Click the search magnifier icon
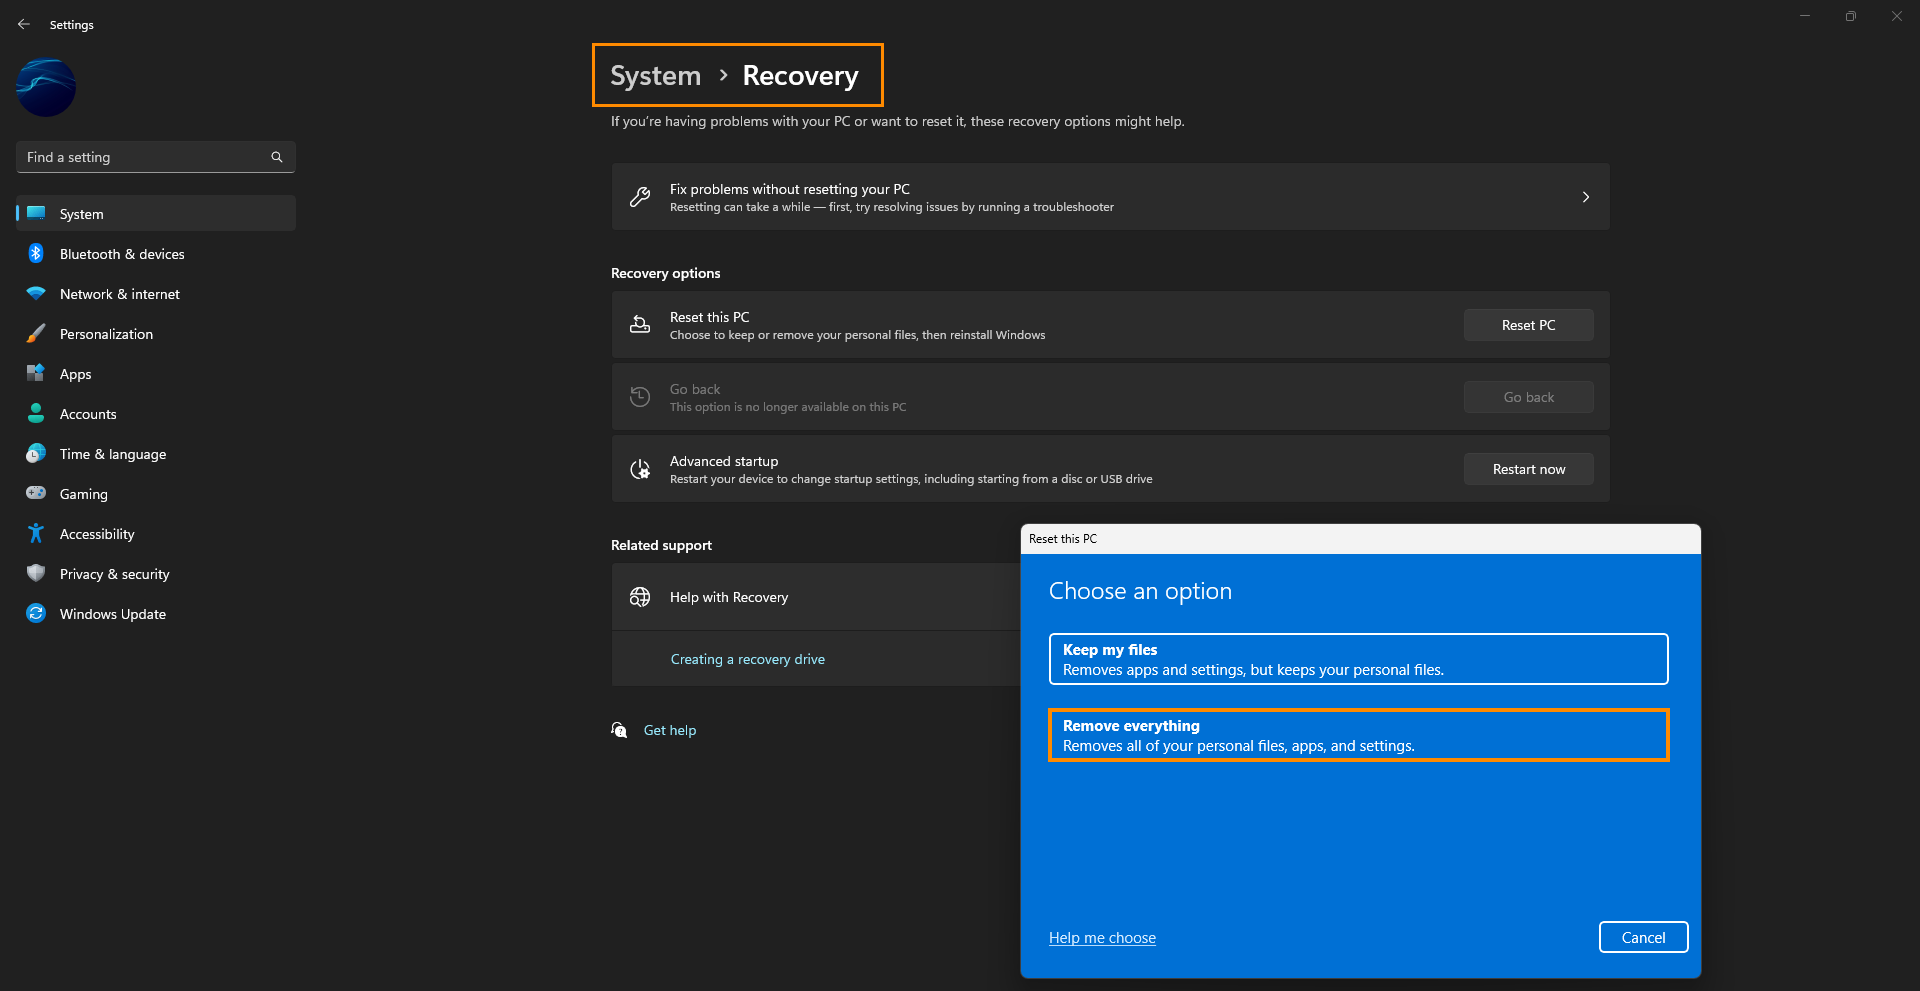Viewport: 1920px width, 991px height. click(x=277, y=157)
